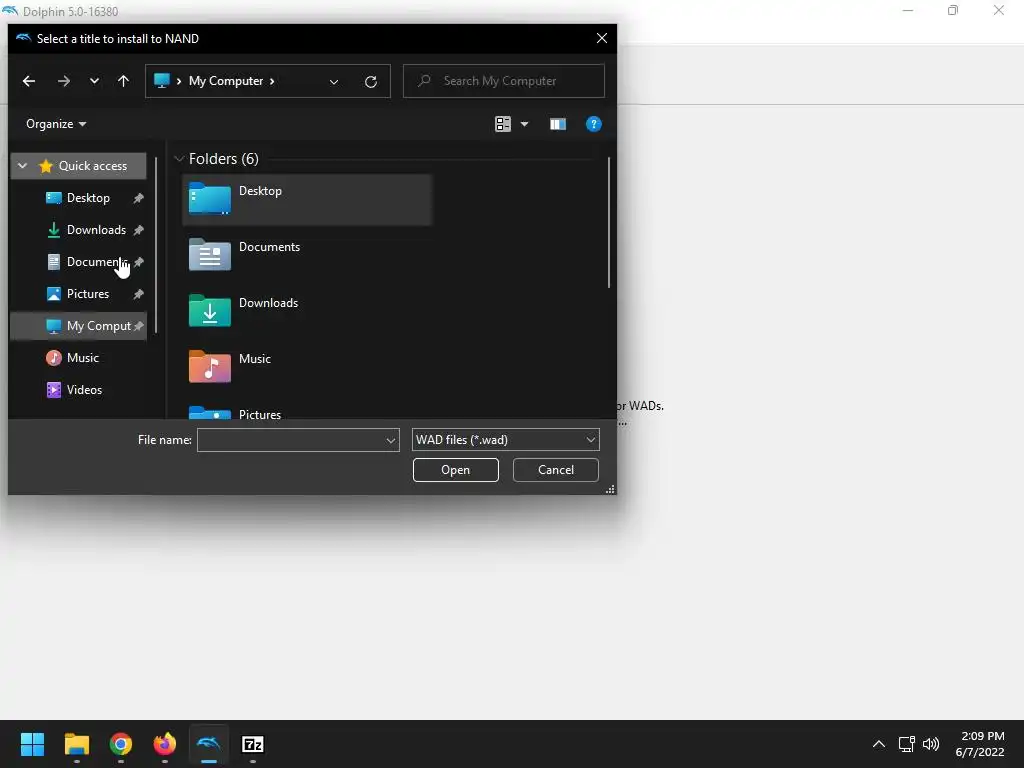This screenshot has width=1024, height=768.
Task: Click the file list vertical scrollbar
Action: 609,223
